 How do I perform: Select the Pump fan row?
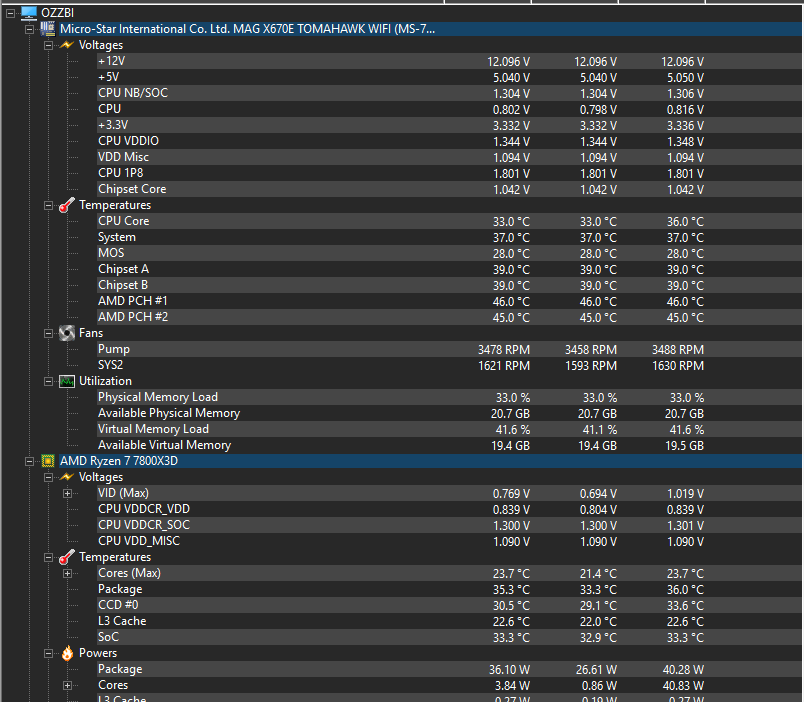coord(114,349)
